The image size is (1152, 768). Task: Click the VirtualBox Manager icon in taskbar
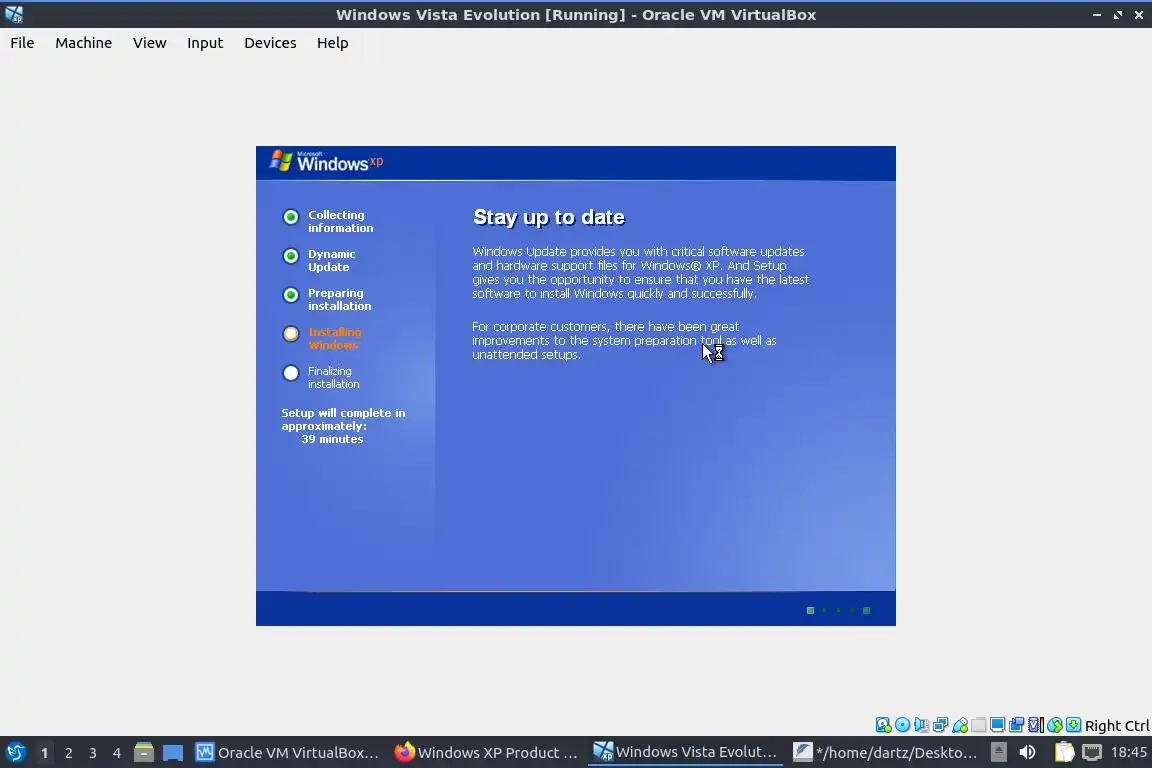(x=204, y=752)
